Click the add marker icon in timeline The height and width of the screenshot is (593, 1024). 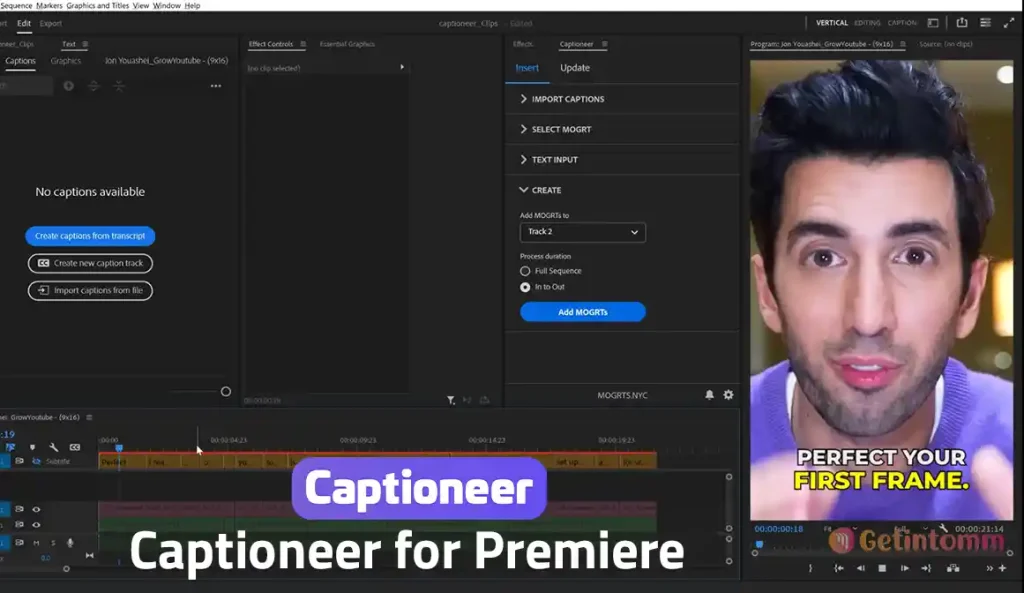[32, 447]
